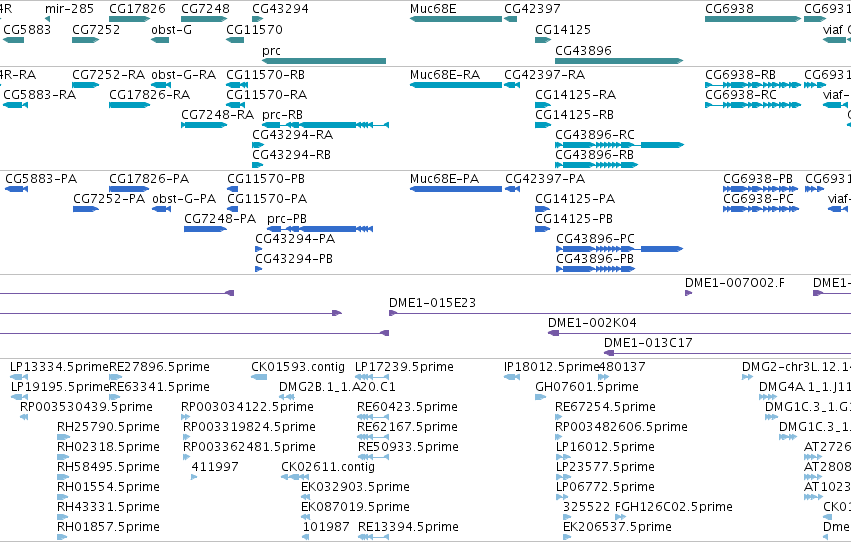Image resolution: width=851 pixels, height=542 pixels.
Task: Select the CG43896 gene label
Action: tap(583, 50)
